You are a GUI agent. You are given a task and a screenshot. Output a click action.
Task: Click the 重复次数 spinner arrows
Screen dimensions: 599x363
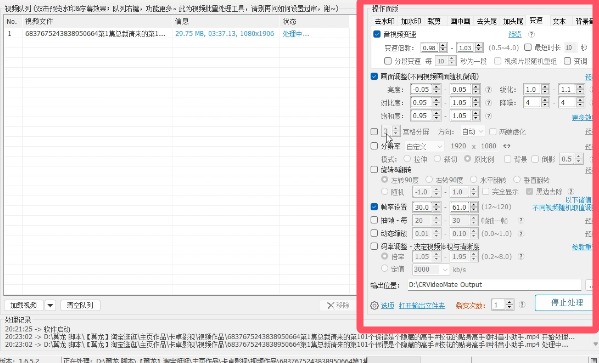(x=510, y=305)
